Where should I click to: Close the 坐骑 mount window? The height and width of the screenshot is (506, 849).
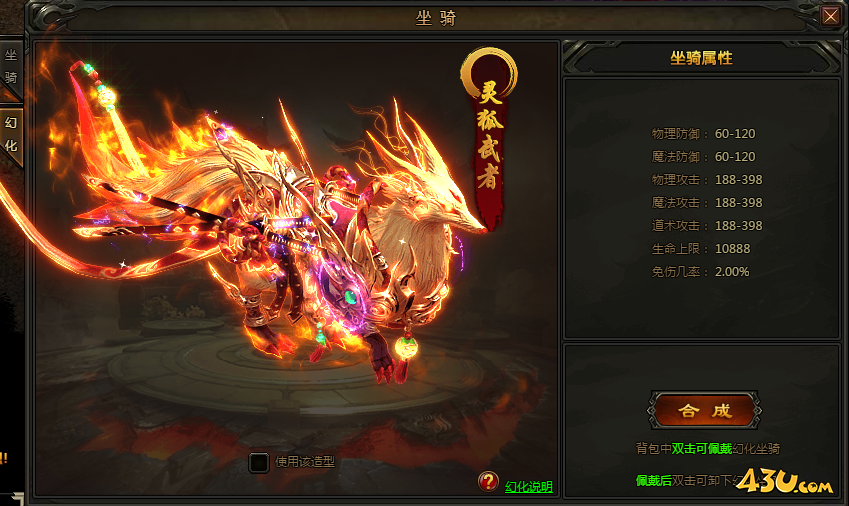tap(830, 16)
